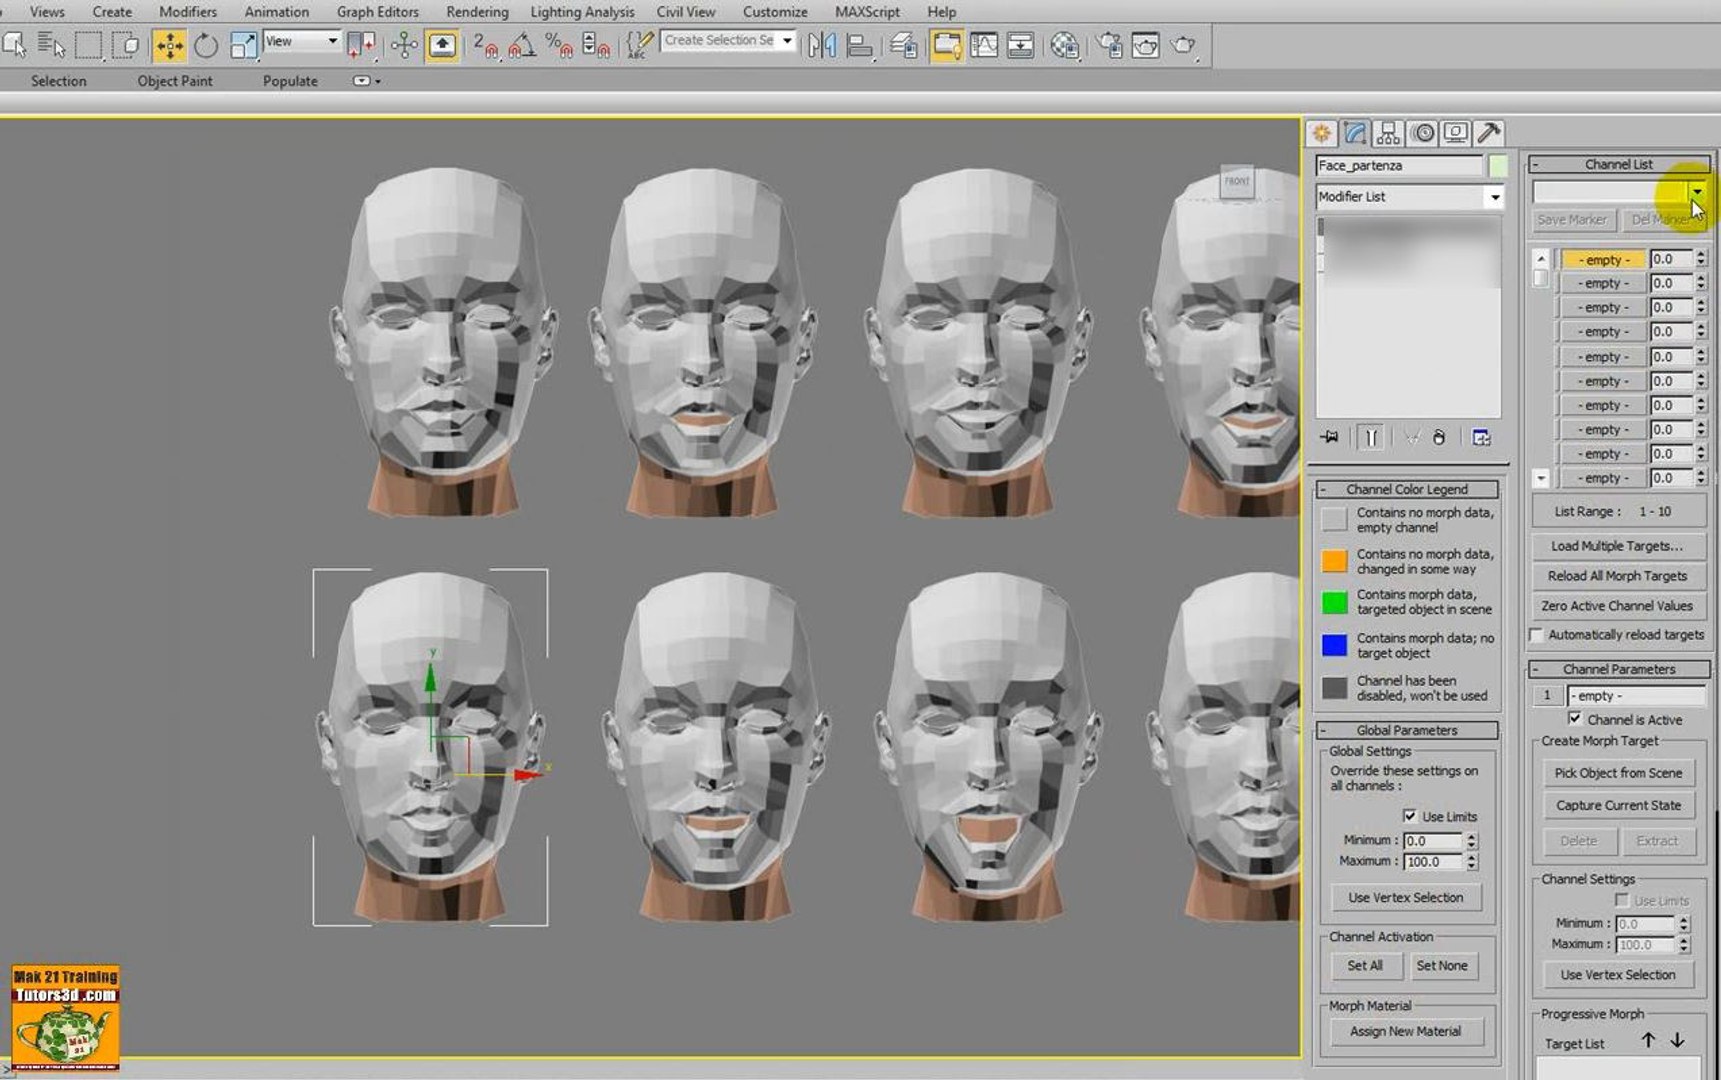Click Zero Active Channel Values button
The image size is (1721, 1080).
point(1617,606)
